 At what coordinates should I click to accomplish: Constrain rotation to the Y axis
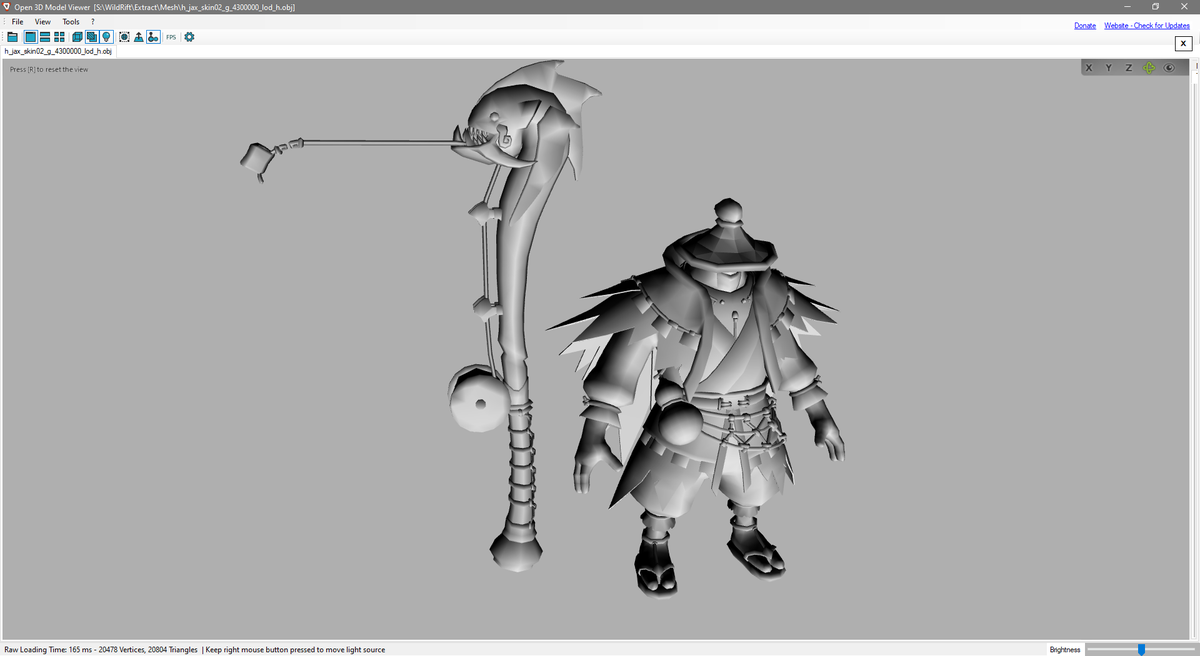click(x=1108, y=68)
